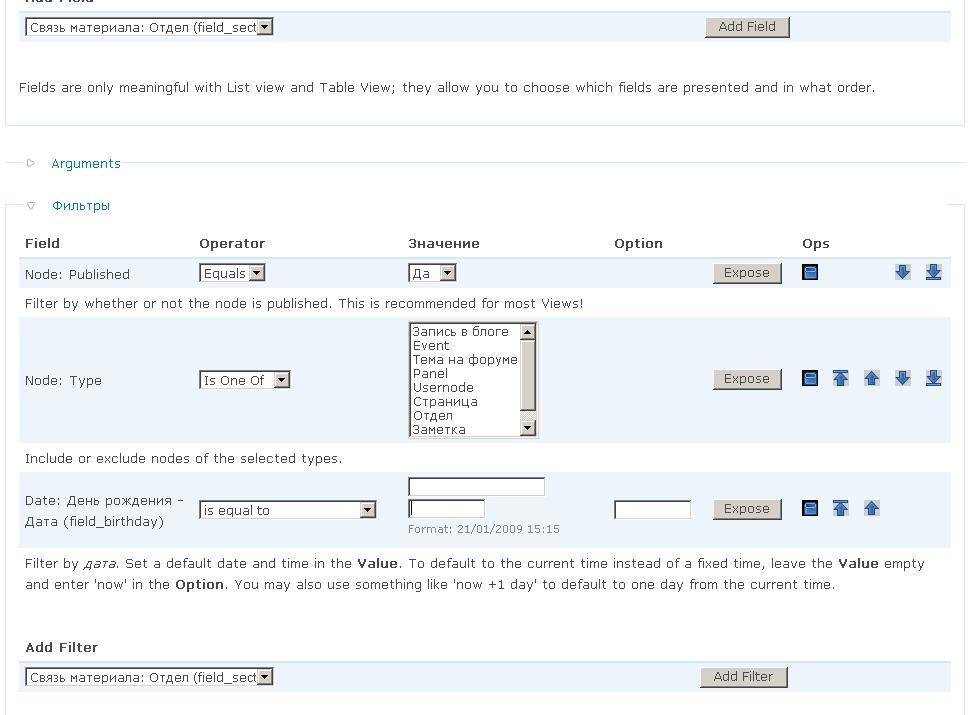Collapse the Фильтры section
969x715 pixels.
coord(81,206)
